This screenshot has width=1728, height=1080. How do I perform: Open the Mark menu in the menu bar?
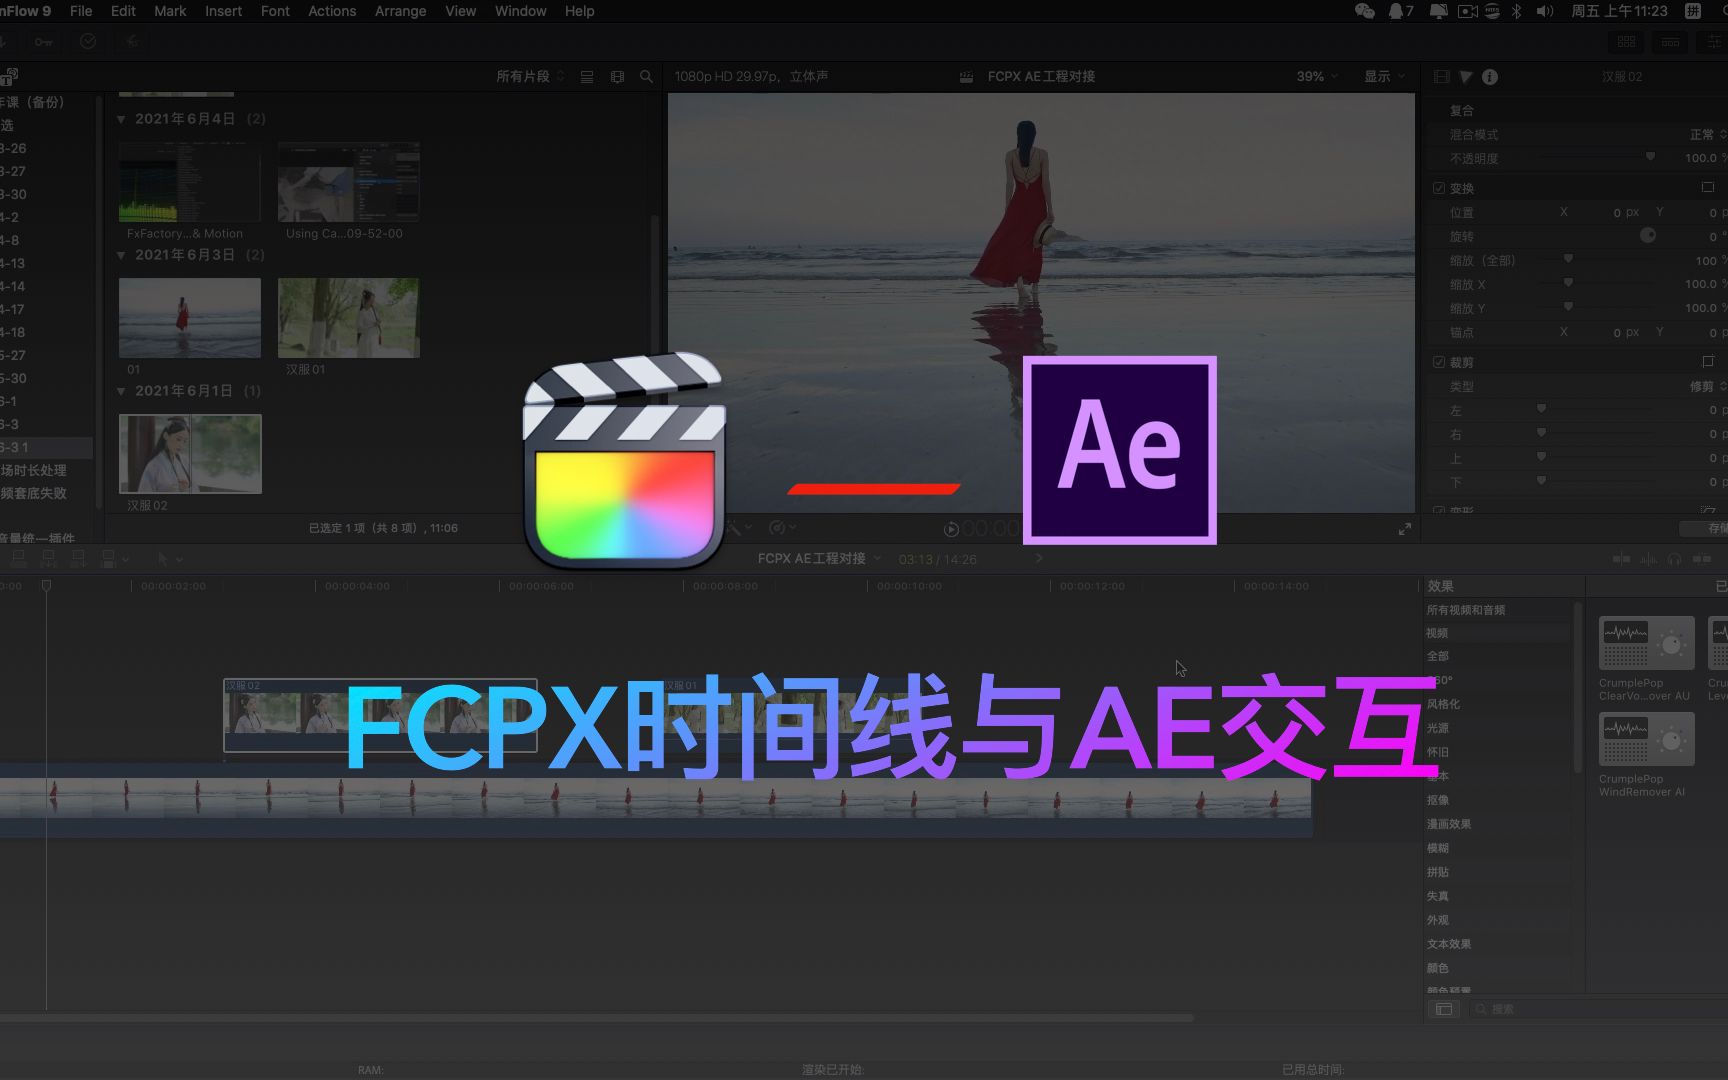point(170,11)
